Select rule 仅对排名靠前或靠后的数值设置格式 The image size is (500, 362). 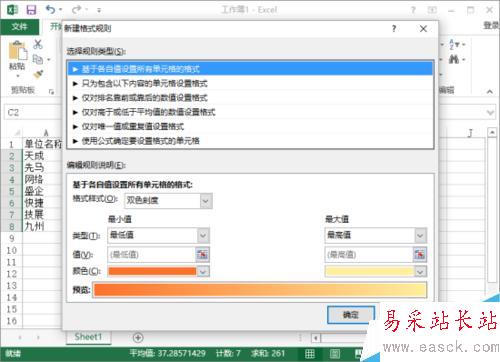click(250, 98)
